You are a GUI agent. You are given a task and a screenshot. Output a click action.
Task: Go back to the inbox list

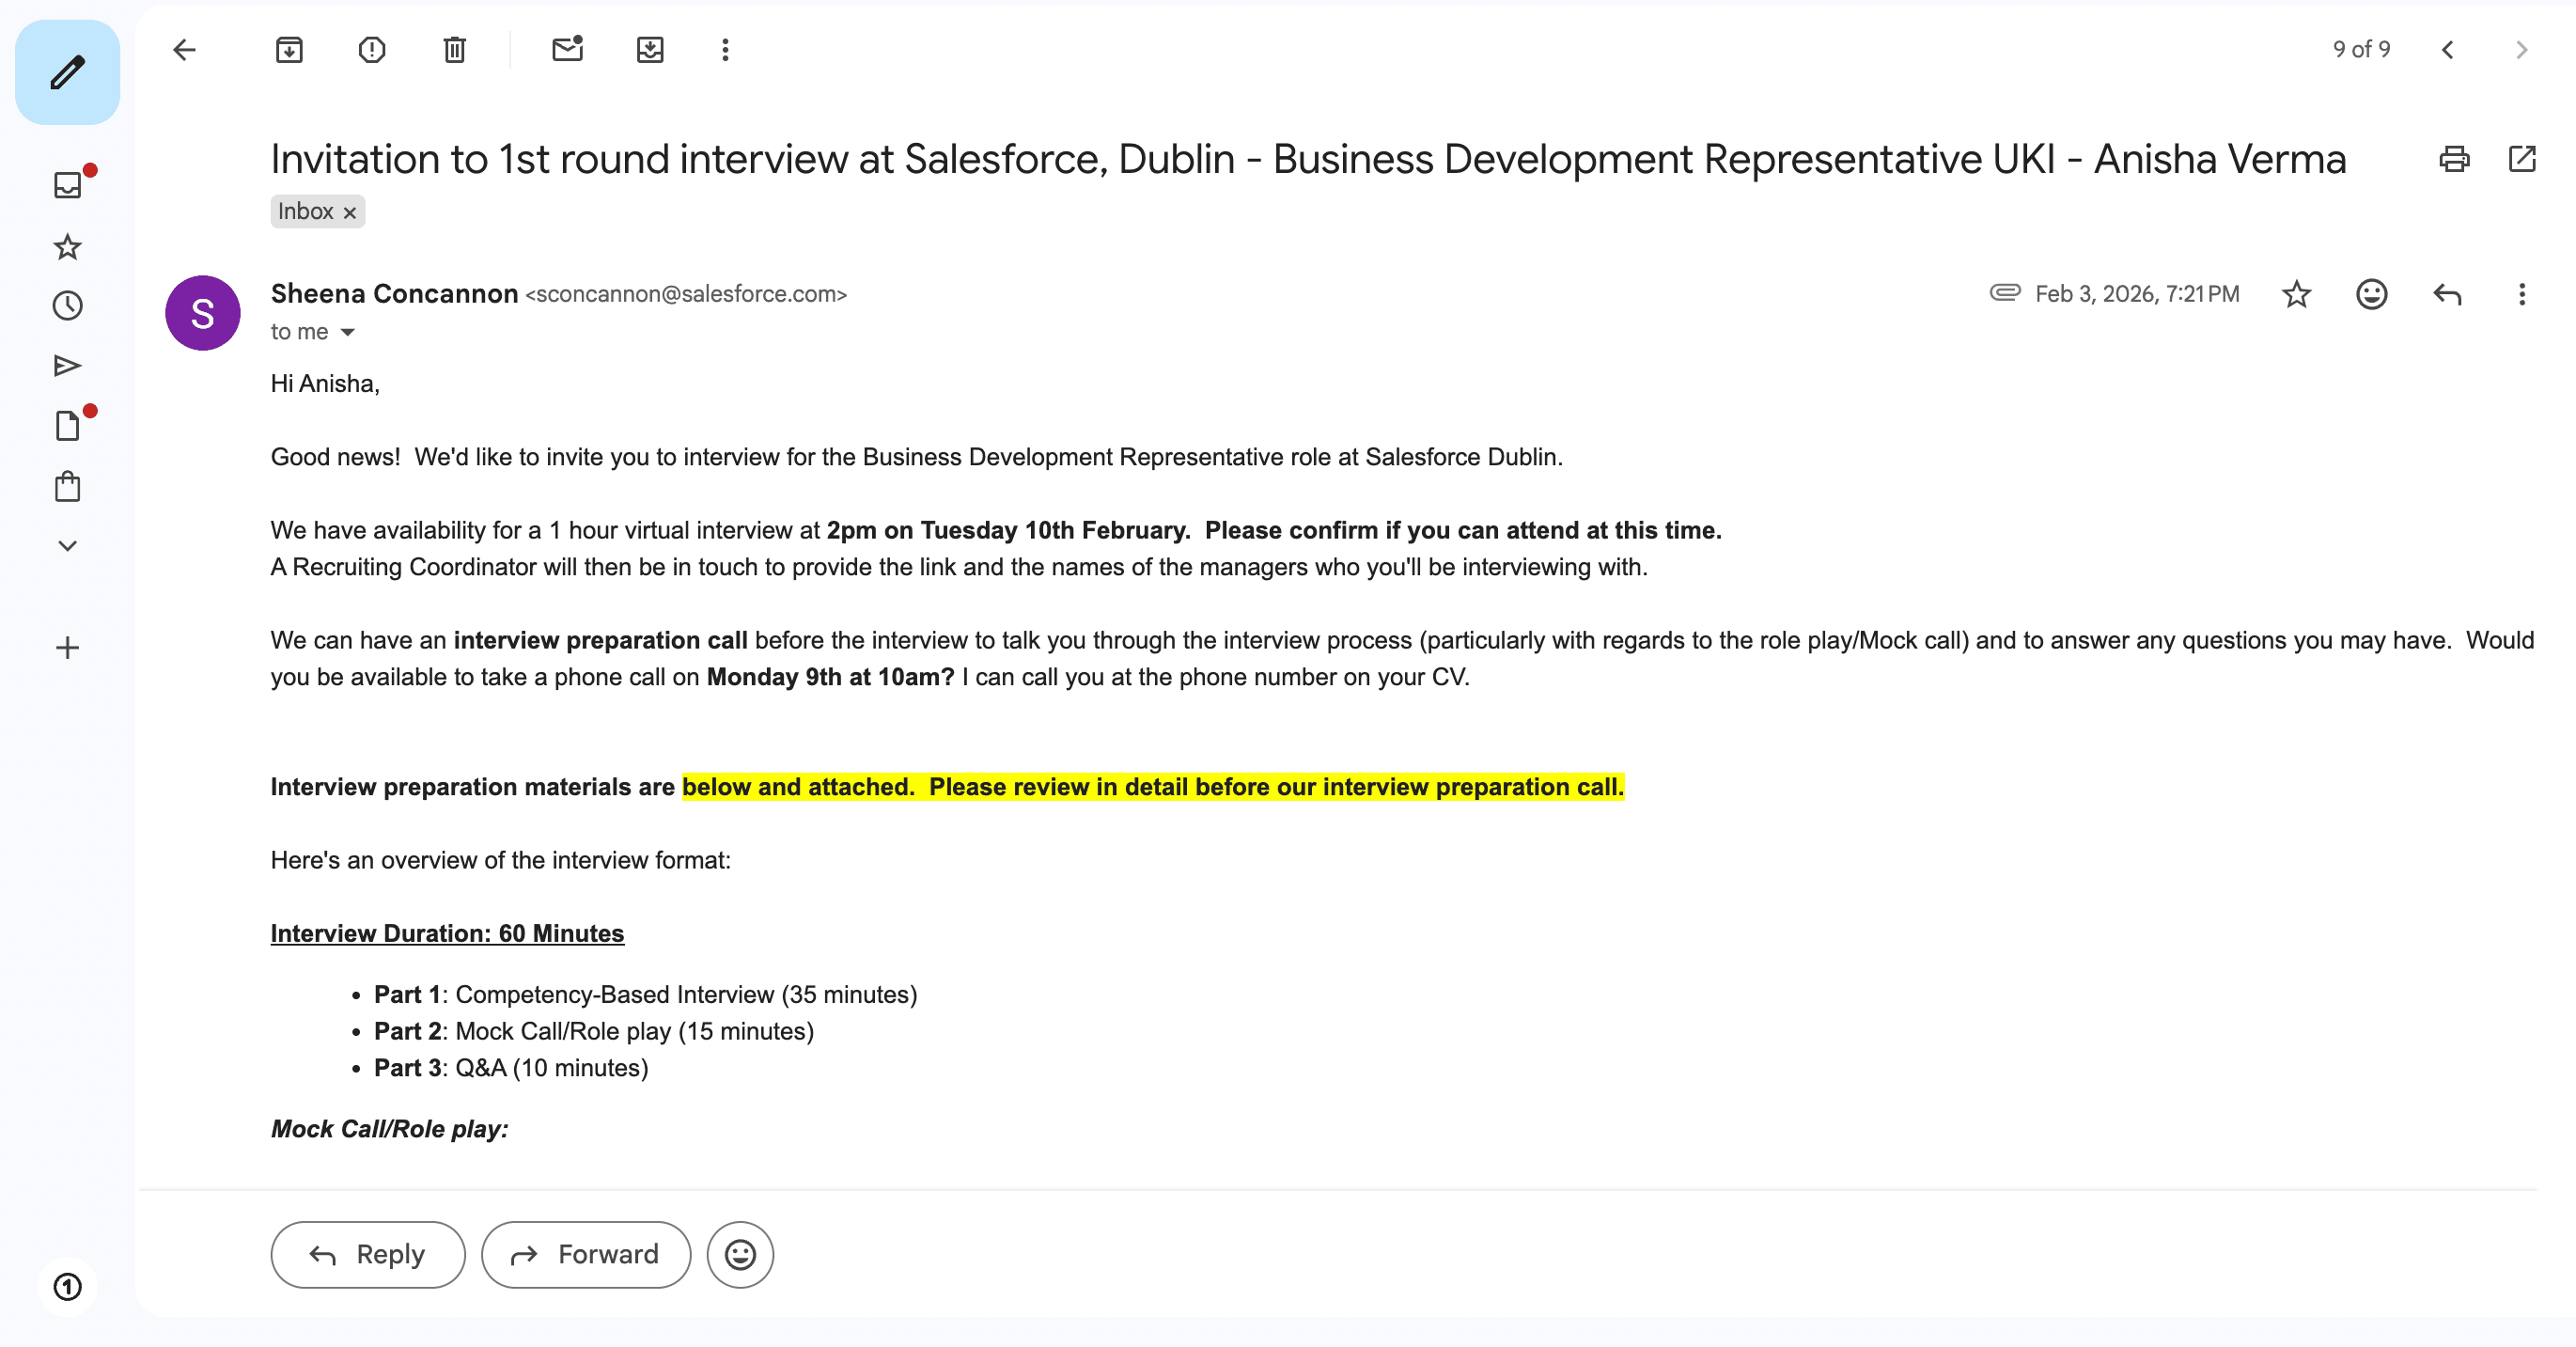tap(184, 50)
